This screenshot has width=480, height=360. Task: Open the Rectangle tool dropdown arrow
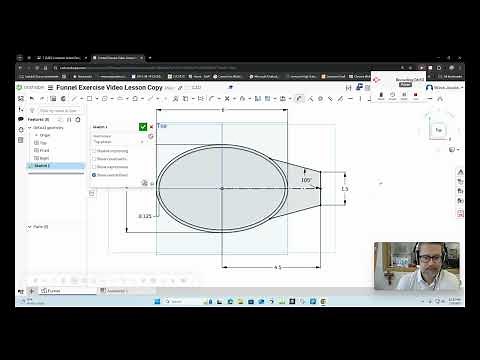tap(97, 99)
